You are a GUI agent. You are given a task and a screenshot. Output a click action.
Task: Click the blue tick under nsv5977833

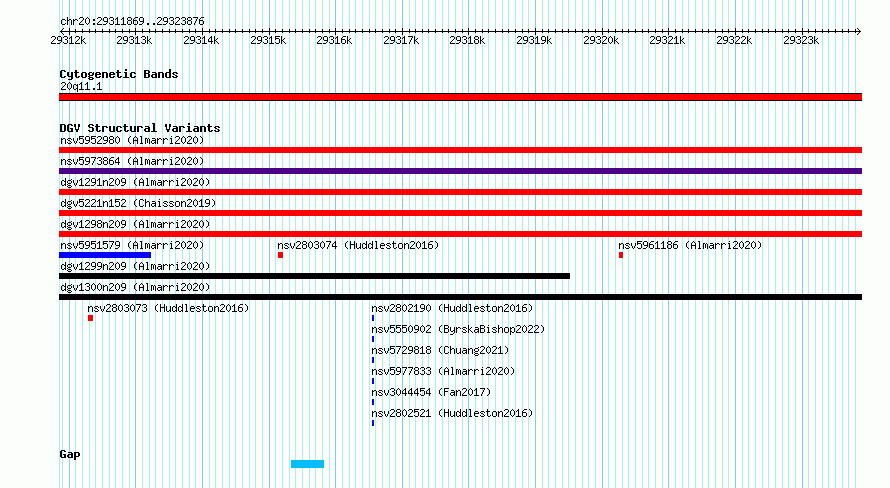373,381
